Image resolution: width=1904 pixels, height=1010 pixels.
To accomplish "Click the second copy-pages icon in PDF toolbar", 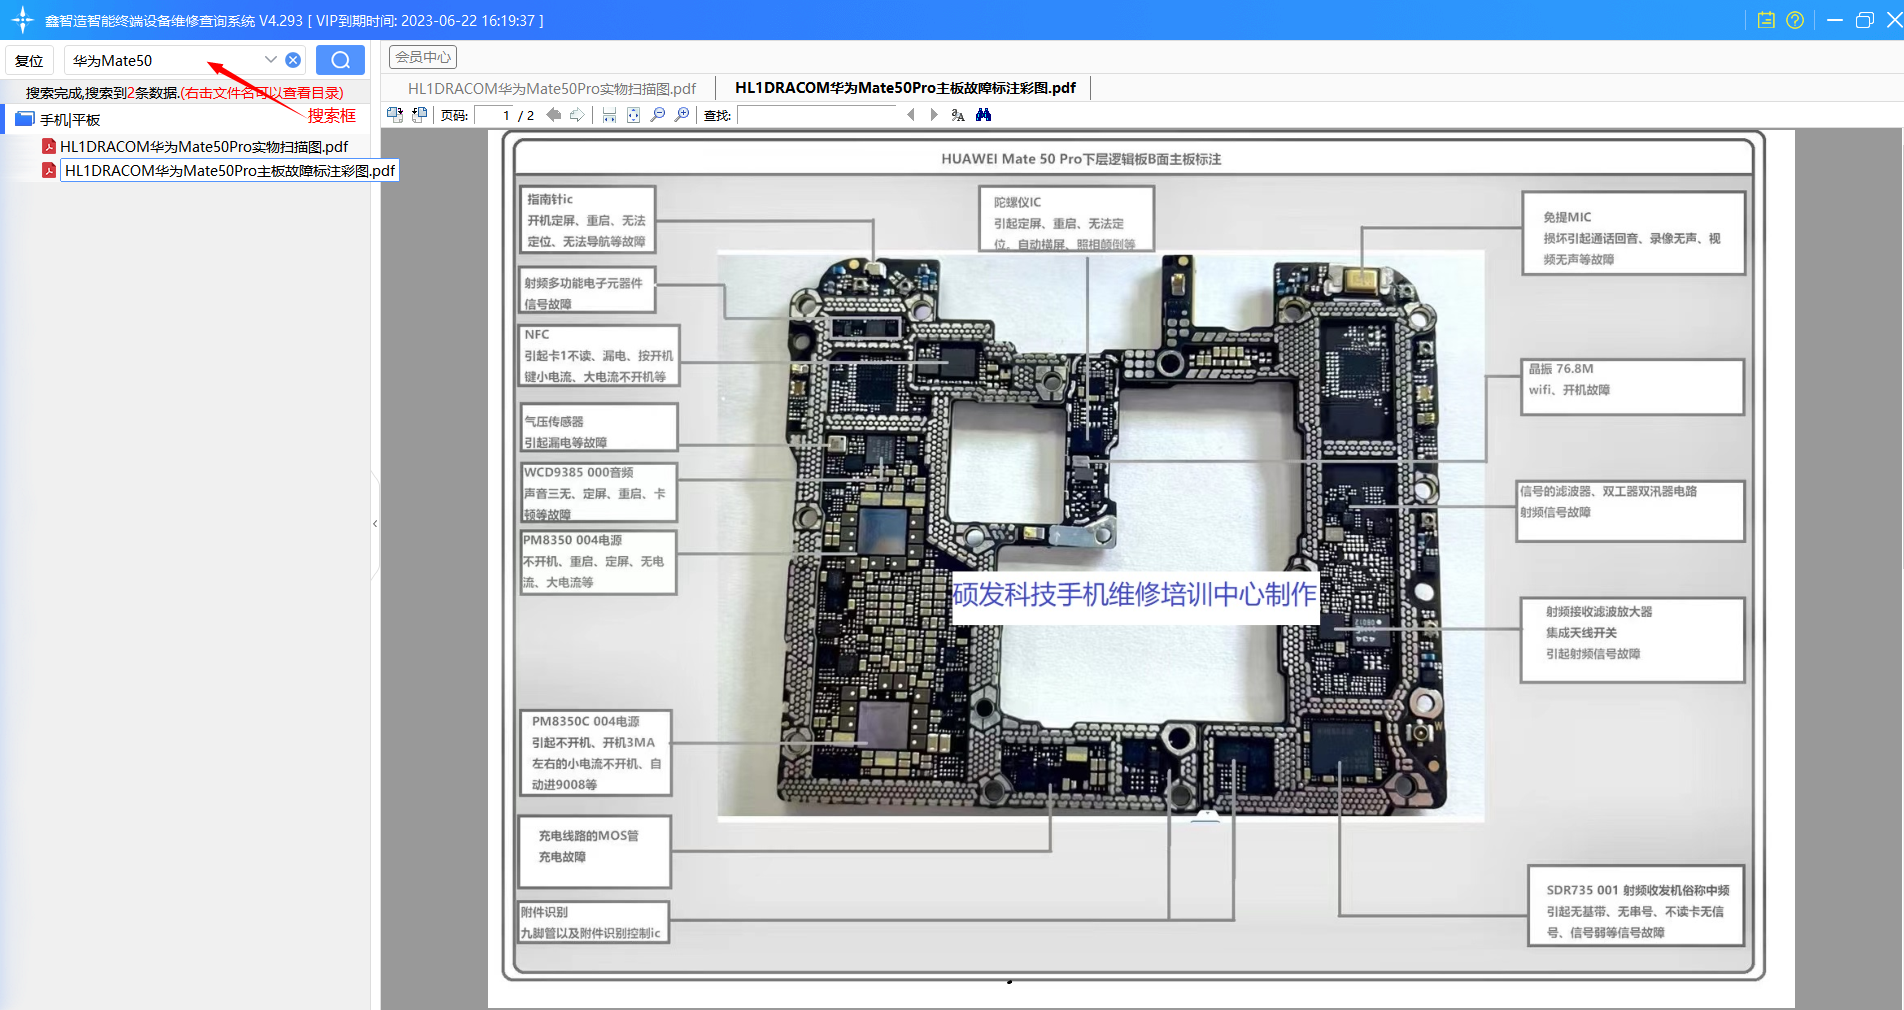I will (x=420, y=115).
